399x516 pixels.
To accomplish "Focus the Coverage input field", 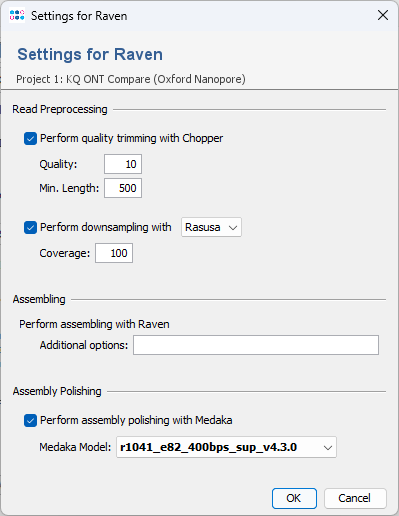I will click(114, 253).
